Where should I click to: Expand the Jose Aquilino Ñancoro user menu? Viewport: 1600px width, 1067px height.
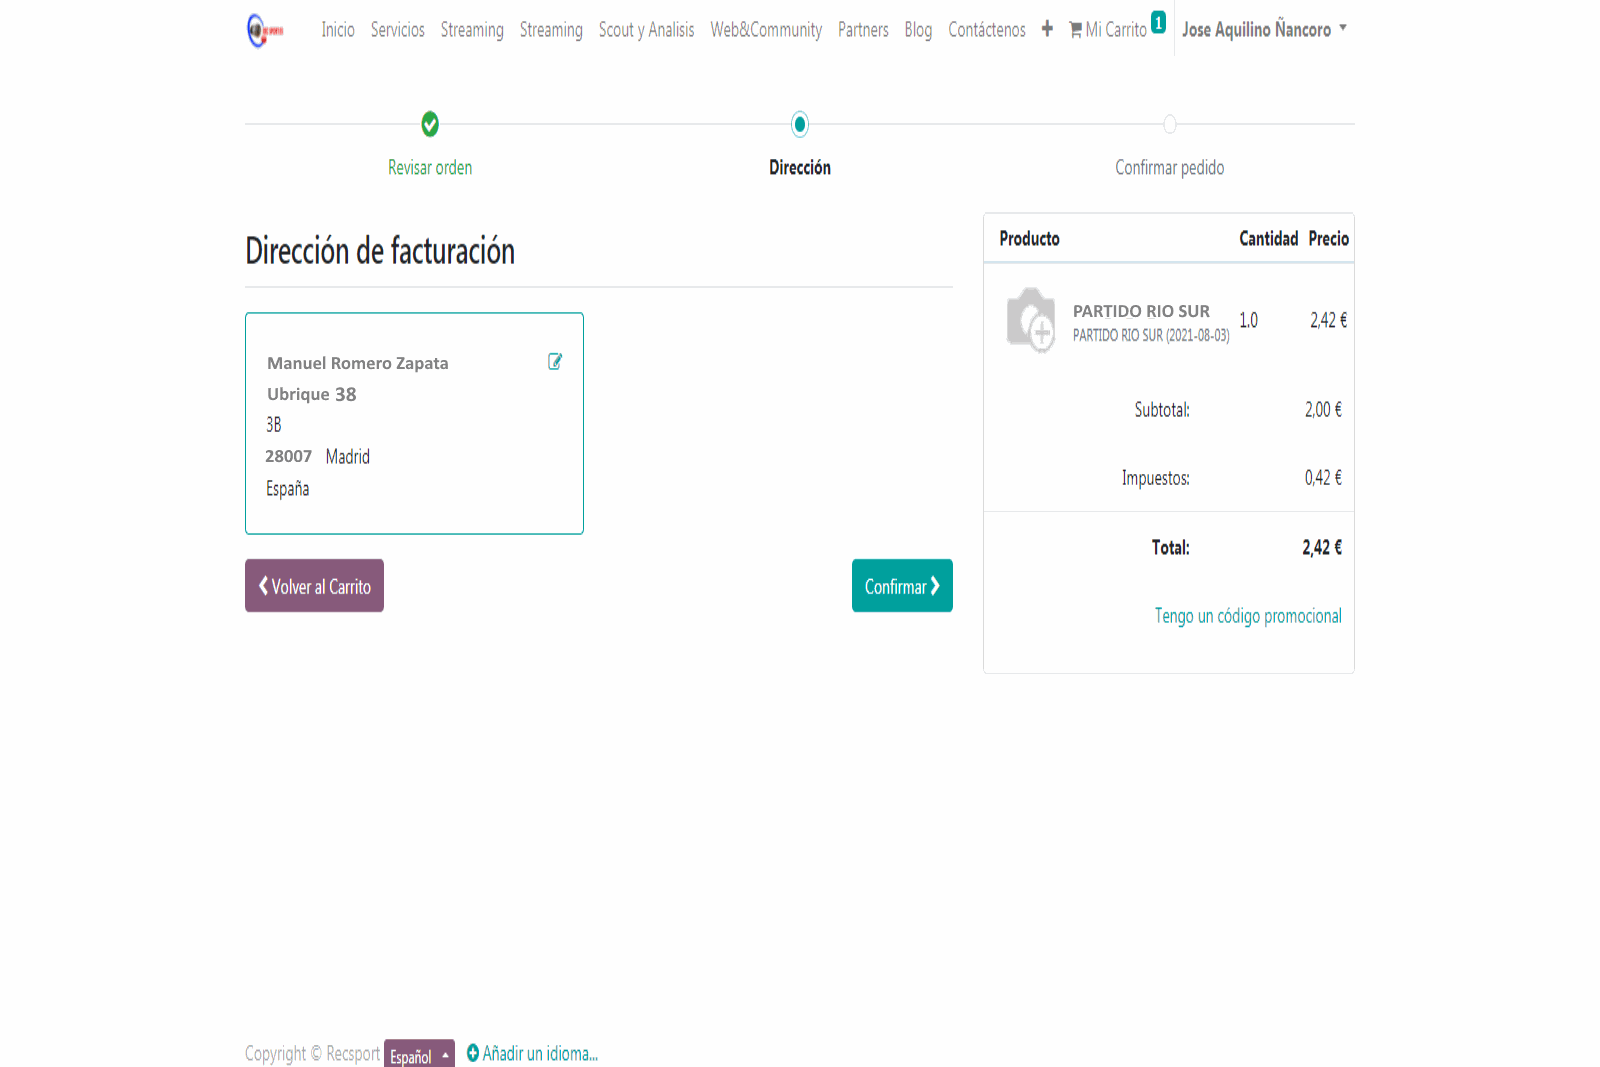coord(1264,30)
